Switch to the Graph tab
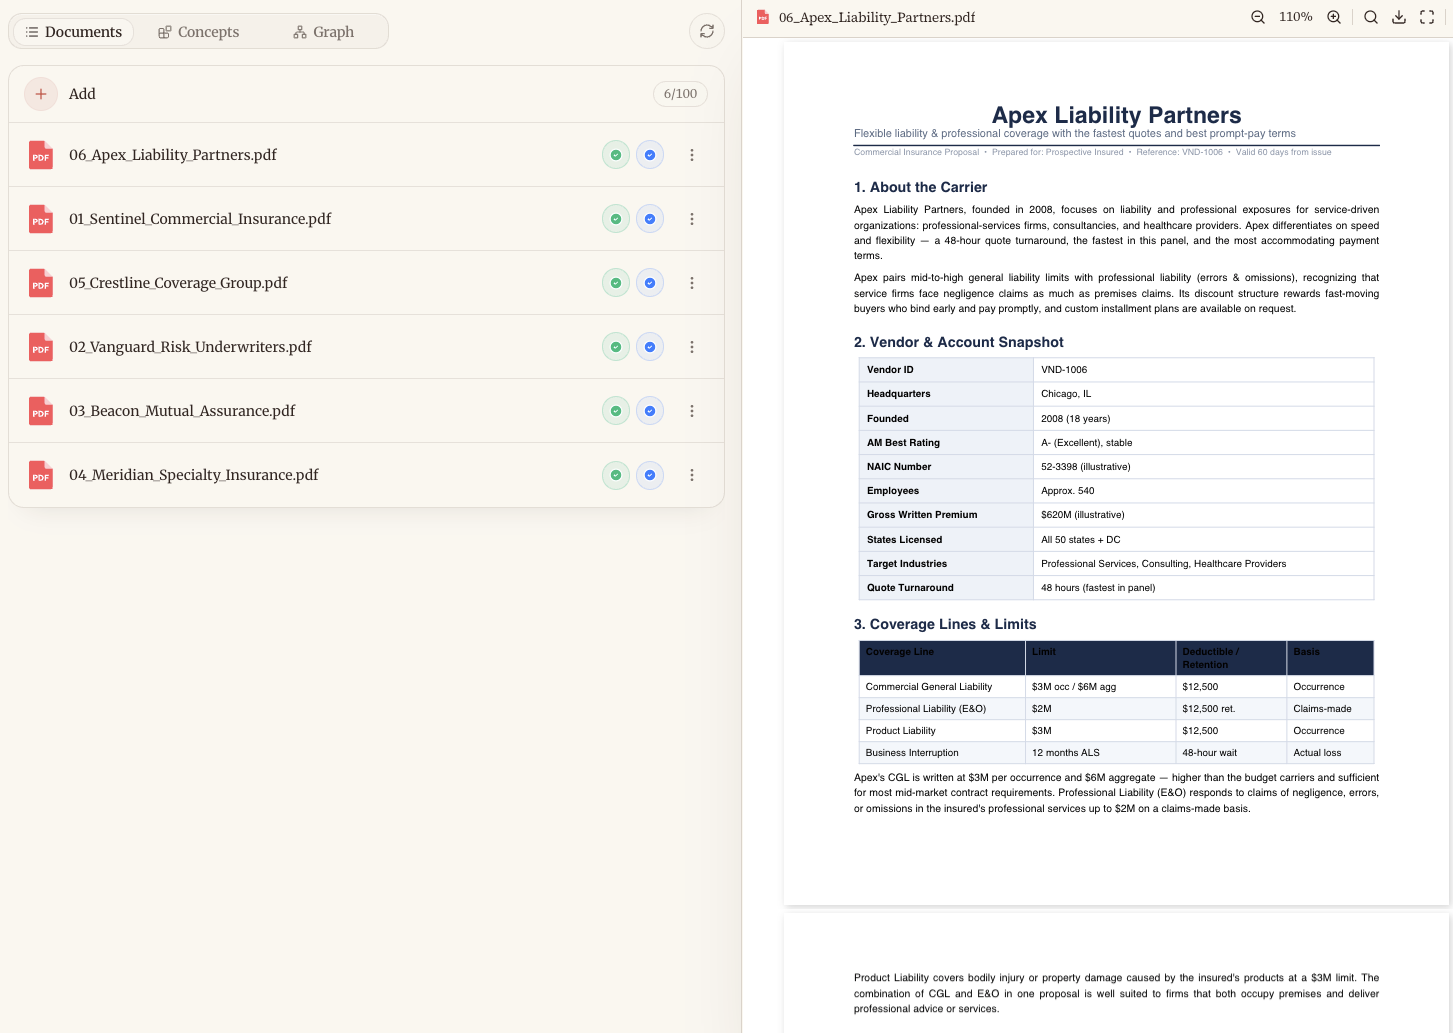 point(324,32)
